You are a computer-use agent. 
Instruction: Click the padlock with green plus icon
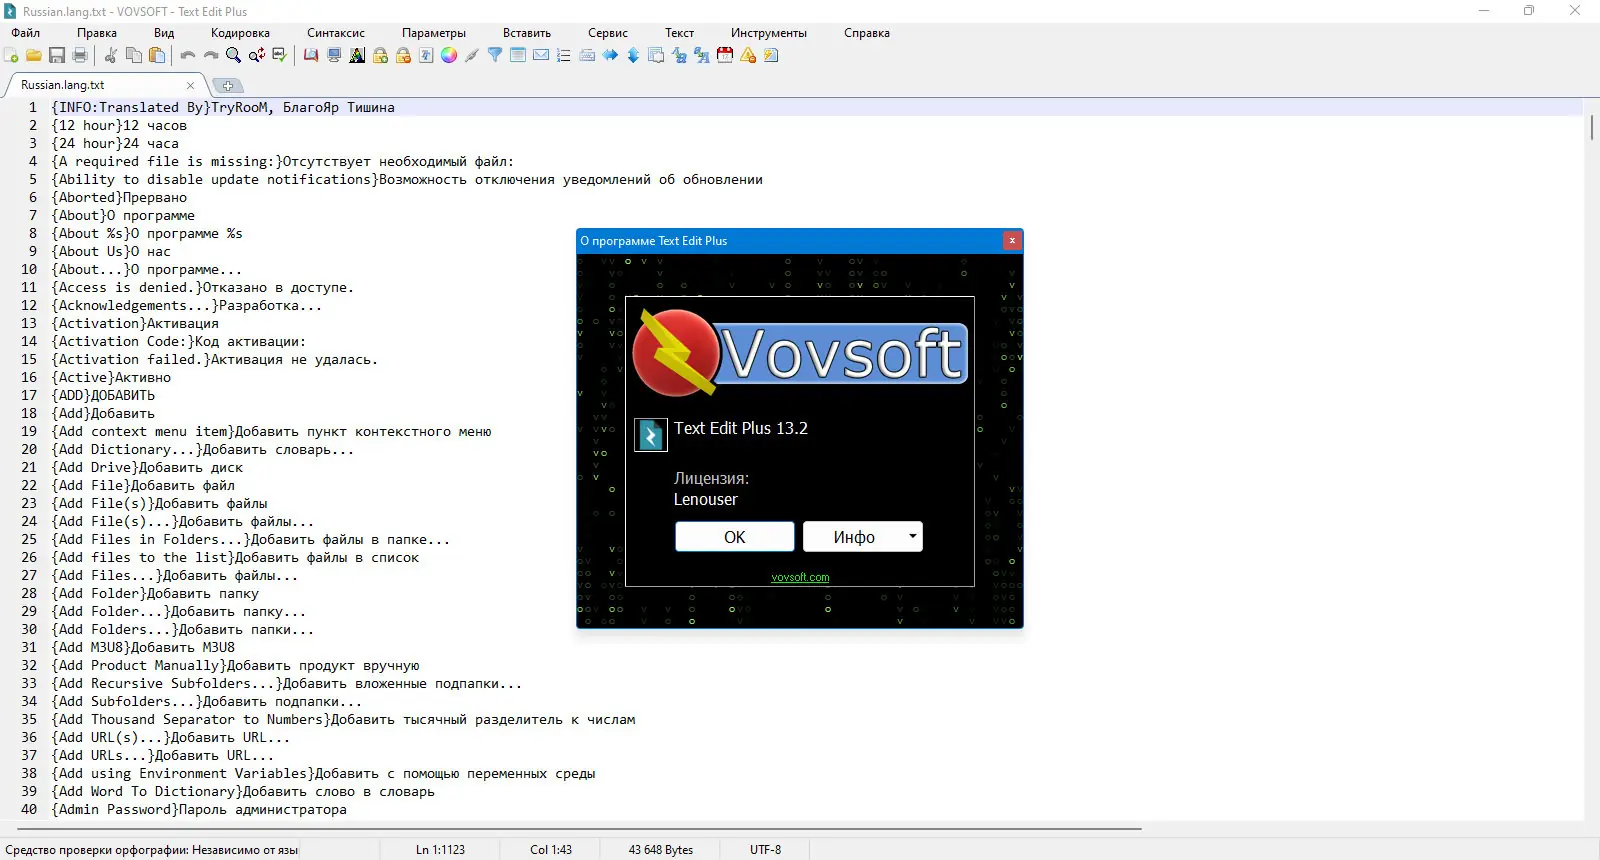pyautogui.click(x=380, y=56)
